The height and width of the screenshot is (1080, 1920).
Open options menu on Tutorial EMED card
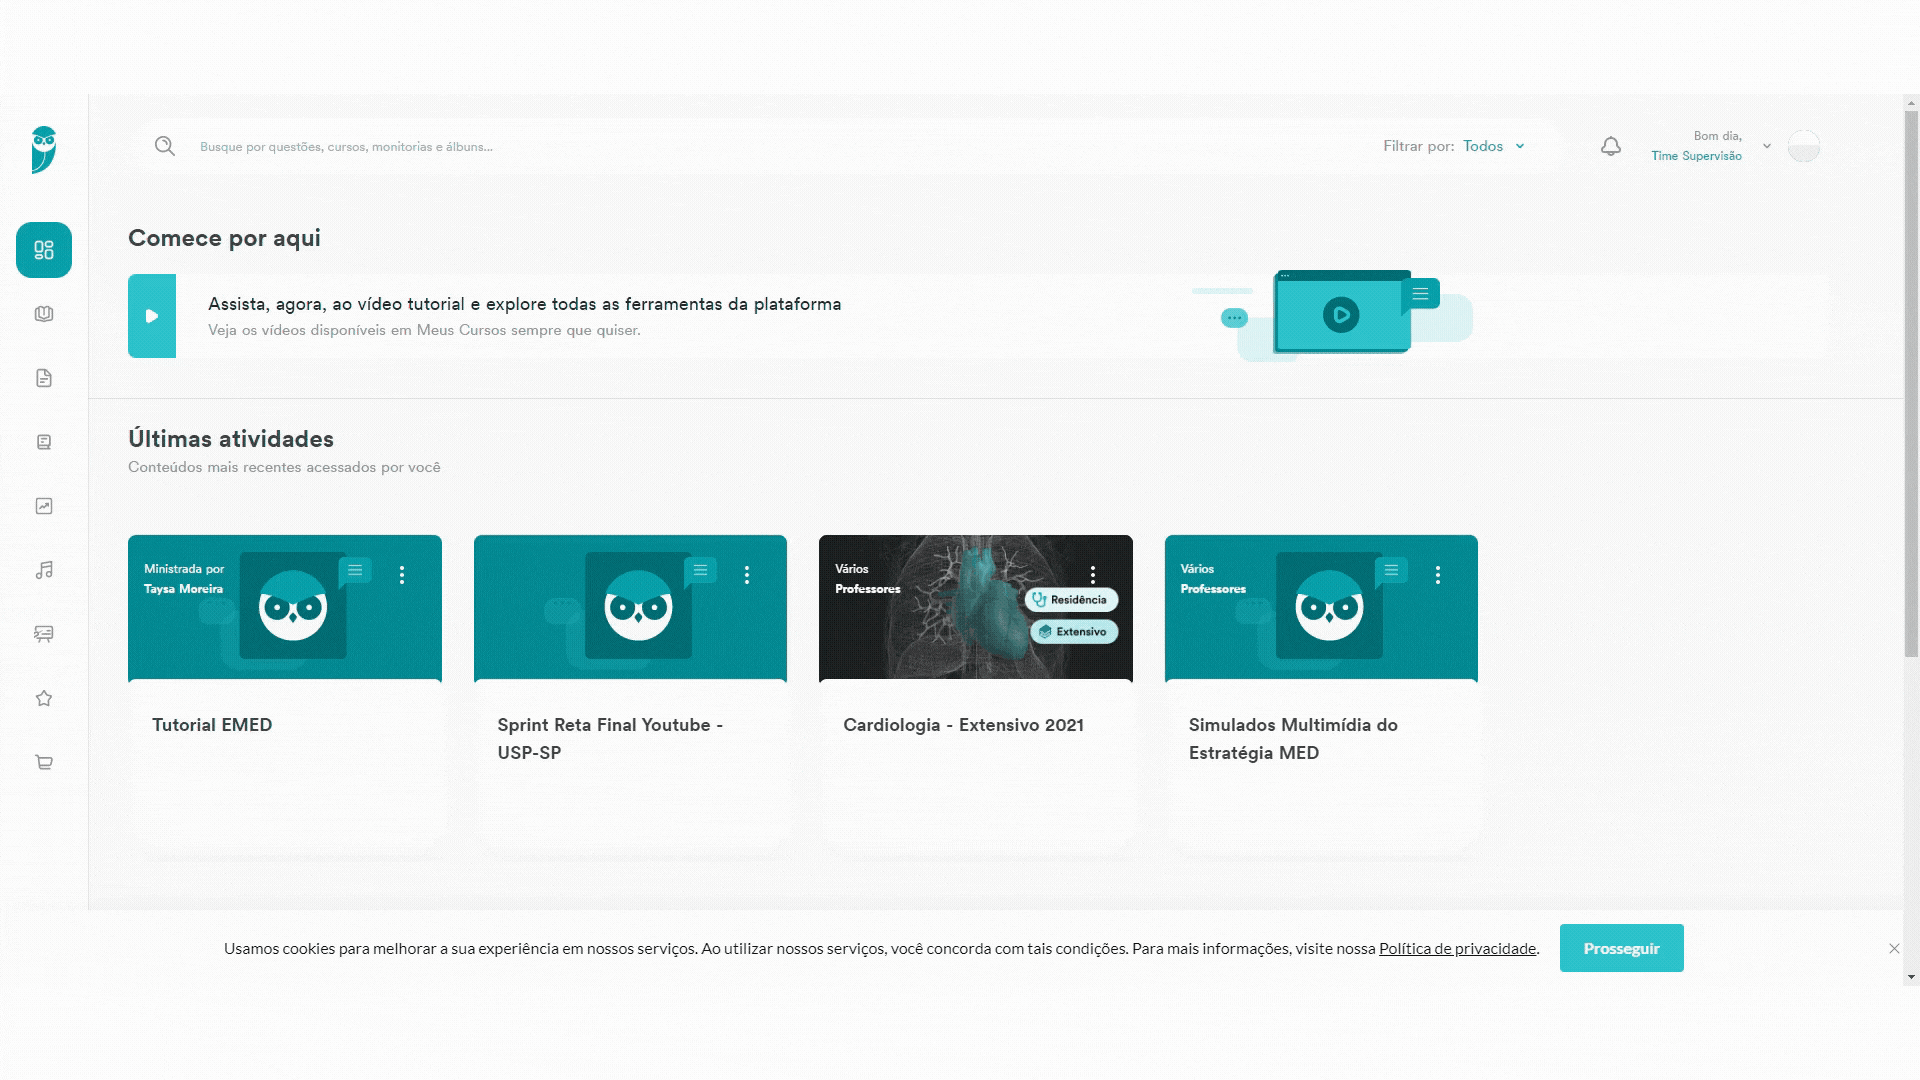point(402,575)
